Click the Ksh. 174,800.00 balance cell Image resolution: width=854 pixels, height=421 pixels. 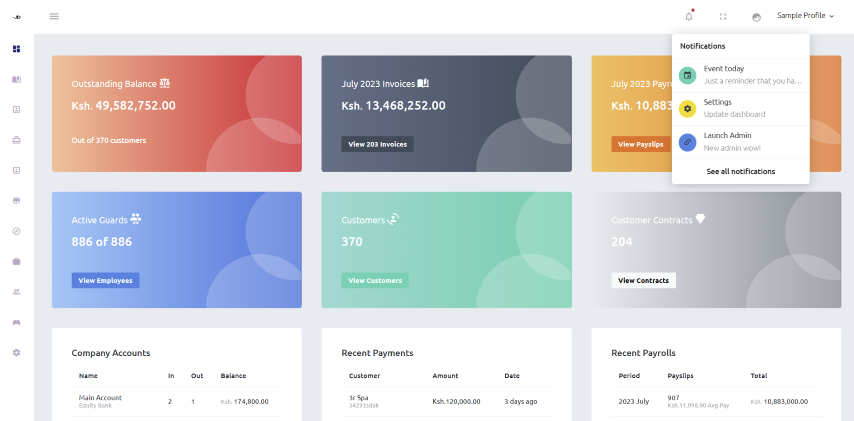245,402
